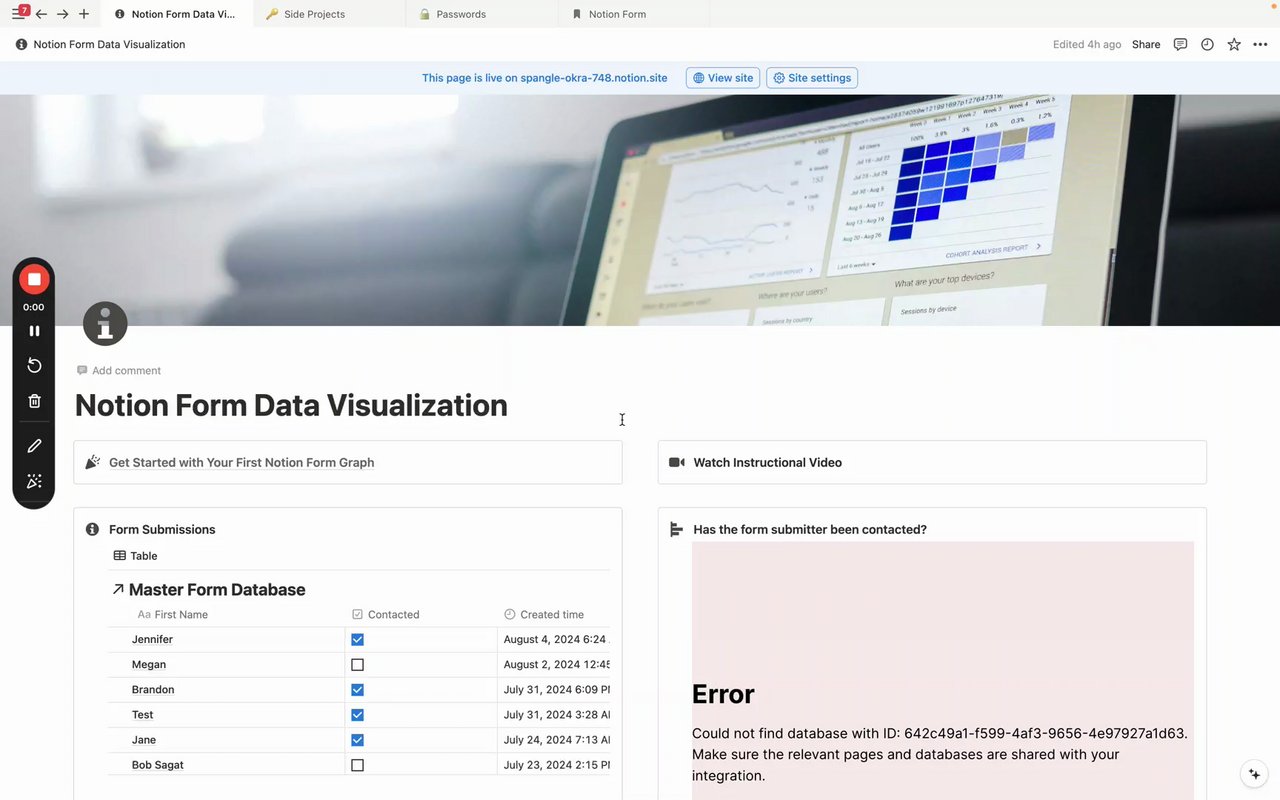Screen dimensions: 1280x800
Task: Click the breadcrumb page title in top bar
Action: pyautogui.click(x=109, y=44)
